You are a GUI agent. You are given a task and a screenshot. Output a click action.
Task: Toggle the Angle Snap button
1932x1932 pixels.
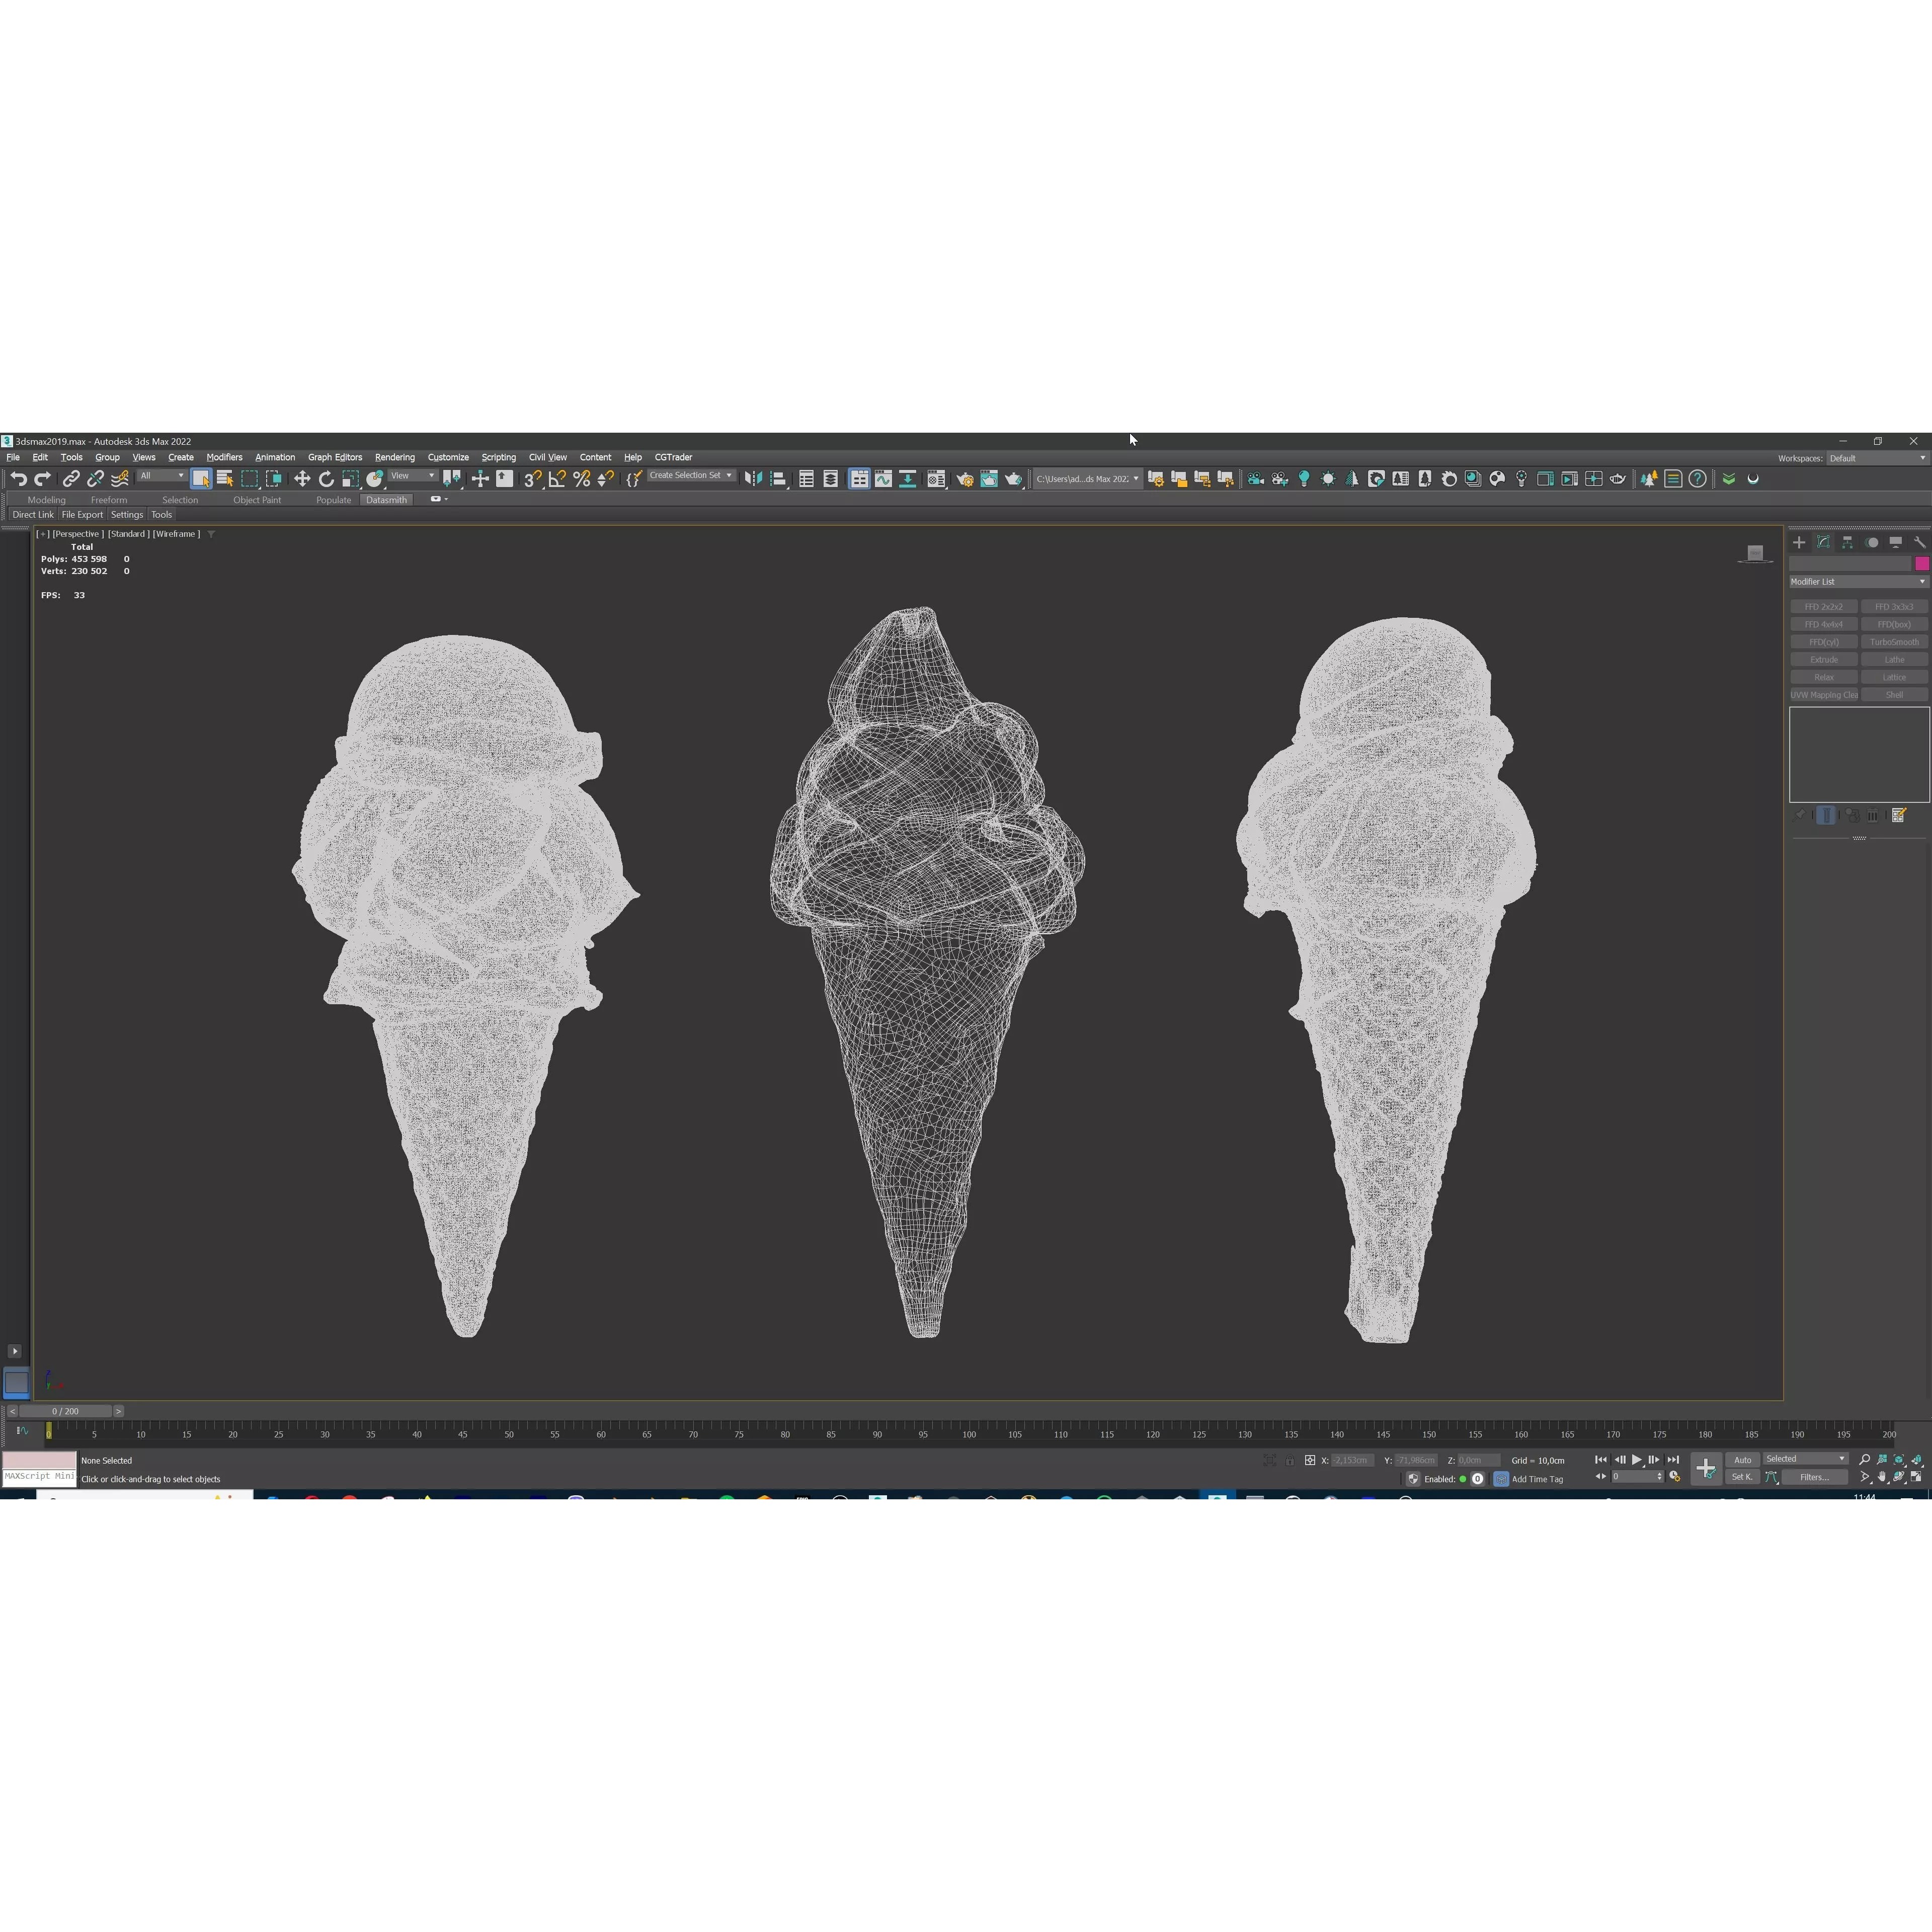(556, 479)
